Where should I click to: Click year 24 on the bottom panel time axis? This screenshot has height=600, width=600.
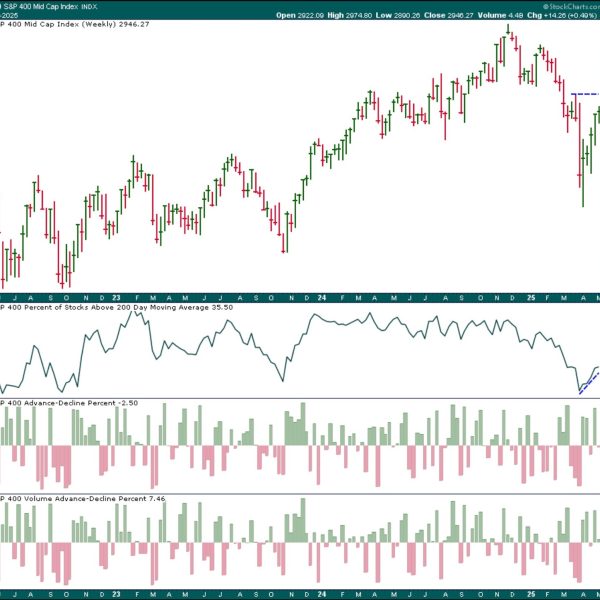pos(321,594)
